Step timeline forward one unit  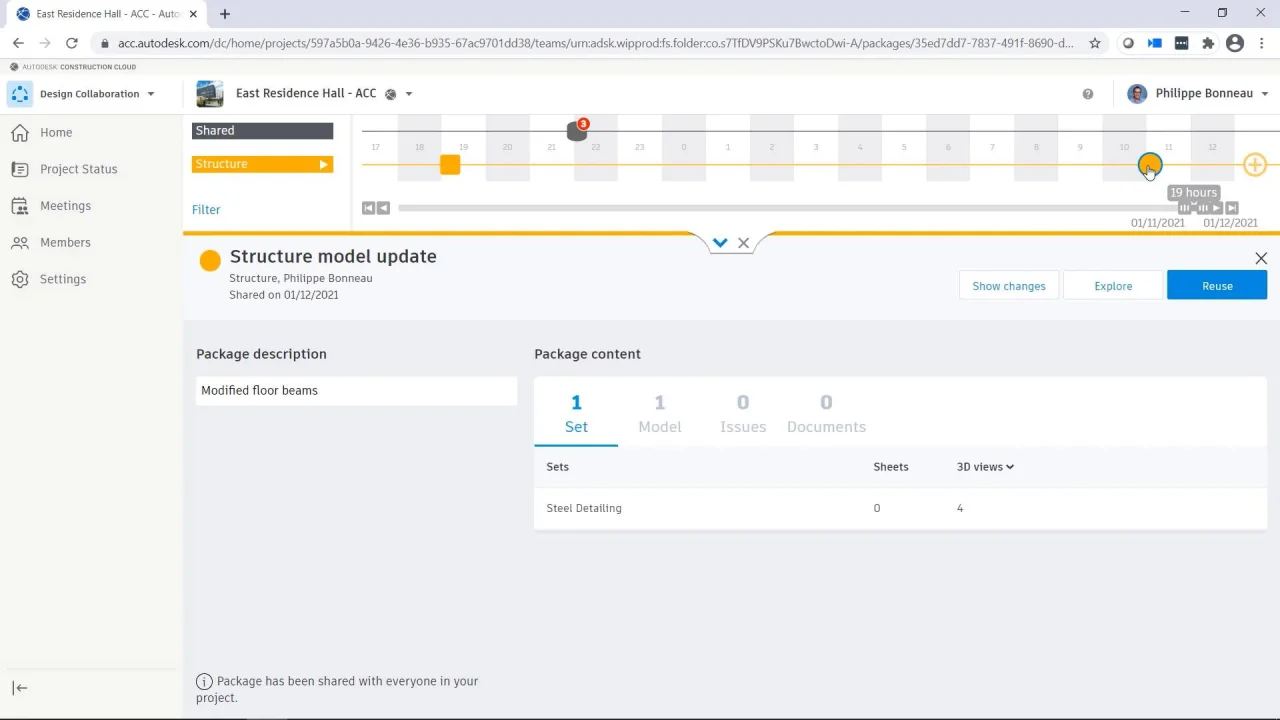point(1217,208)
